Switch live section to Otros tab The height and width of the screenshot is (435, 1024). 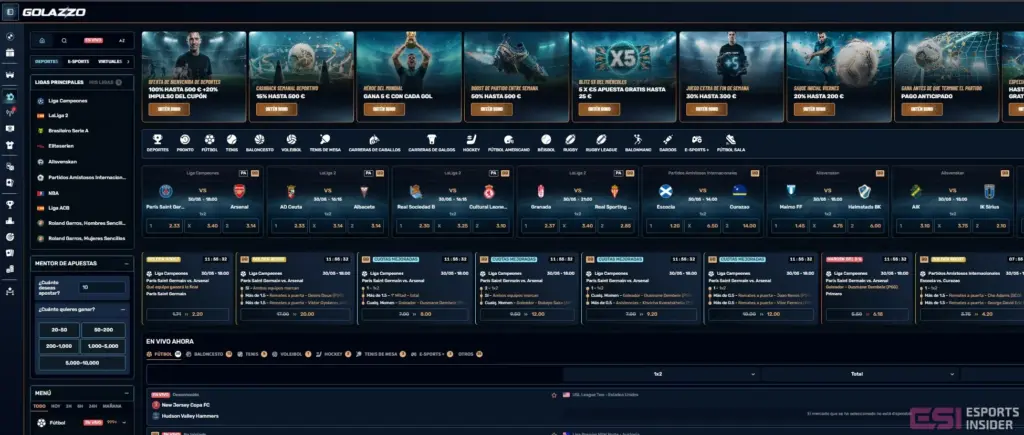[470, 354]
